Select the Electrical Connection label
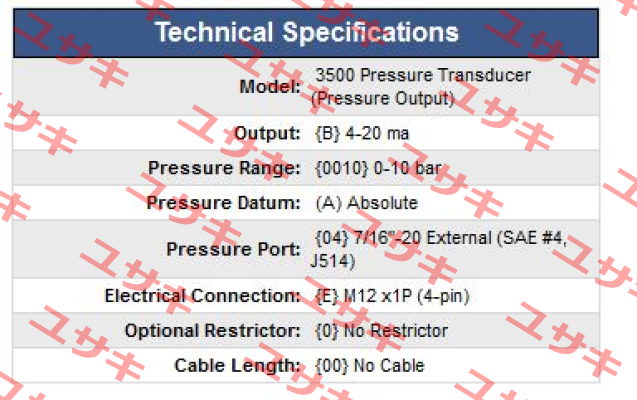 (203, 296)
